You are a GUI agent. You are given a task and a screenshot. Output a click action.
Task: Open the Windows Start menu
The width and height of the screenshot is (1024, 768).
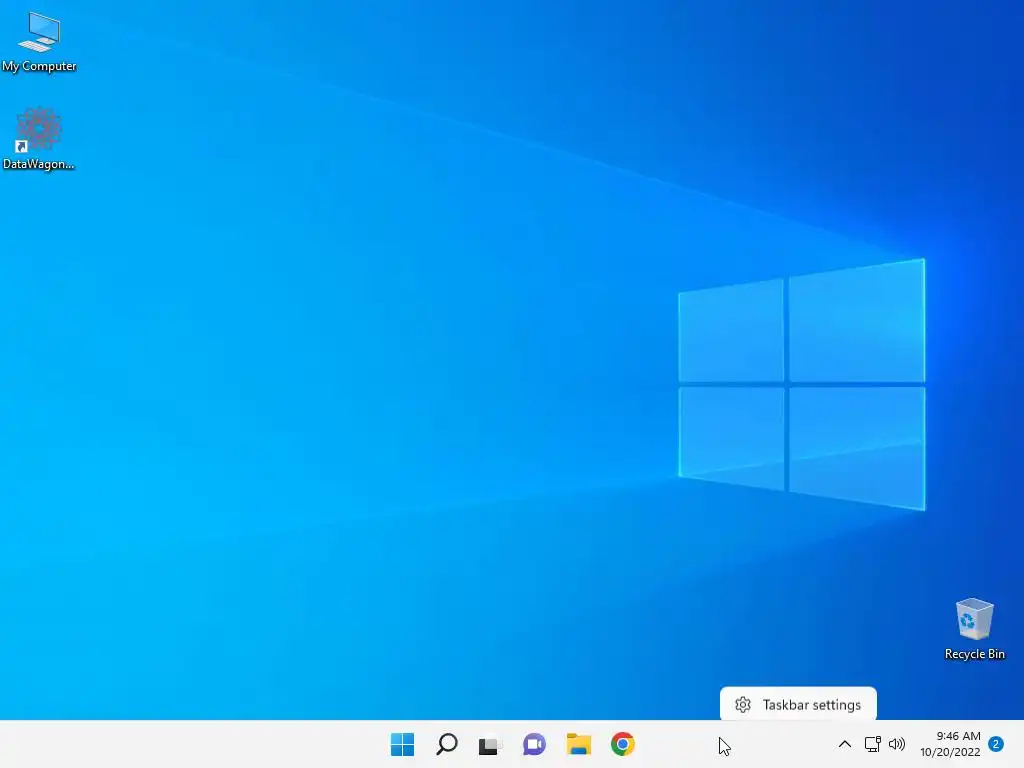click(402, 744)
